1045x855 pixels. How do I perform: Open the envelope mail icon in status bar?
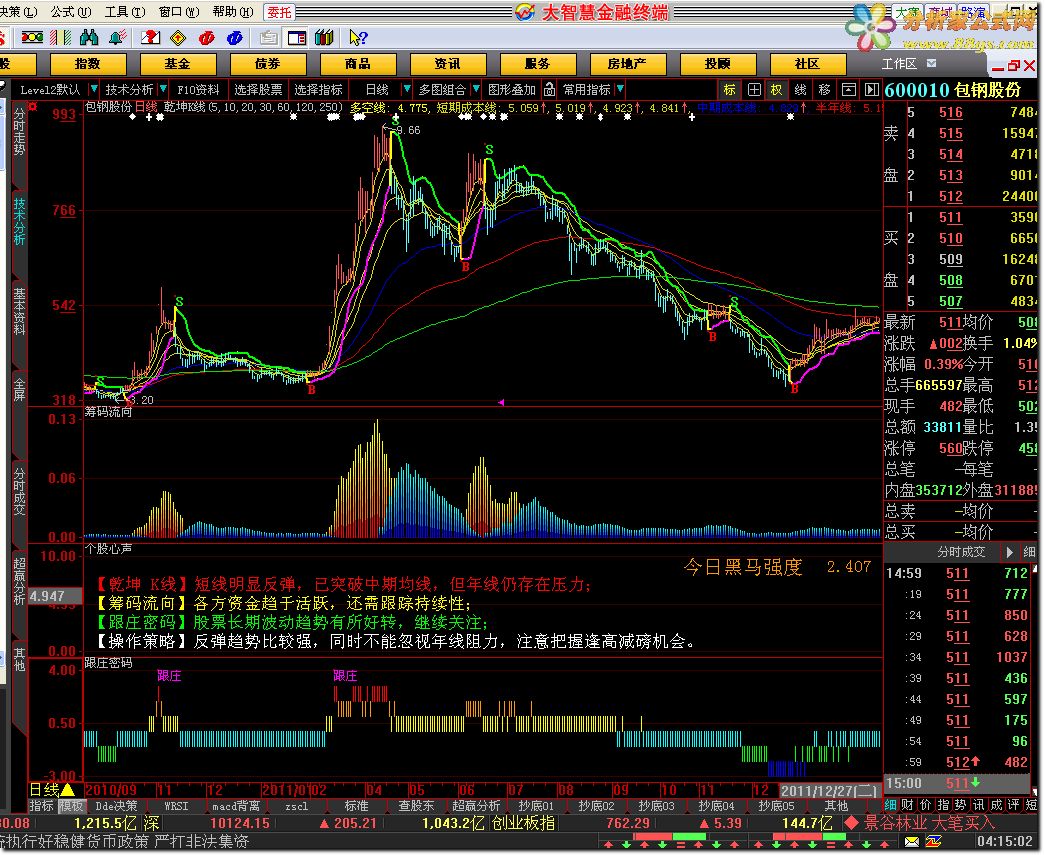click(x=912, y=842)
